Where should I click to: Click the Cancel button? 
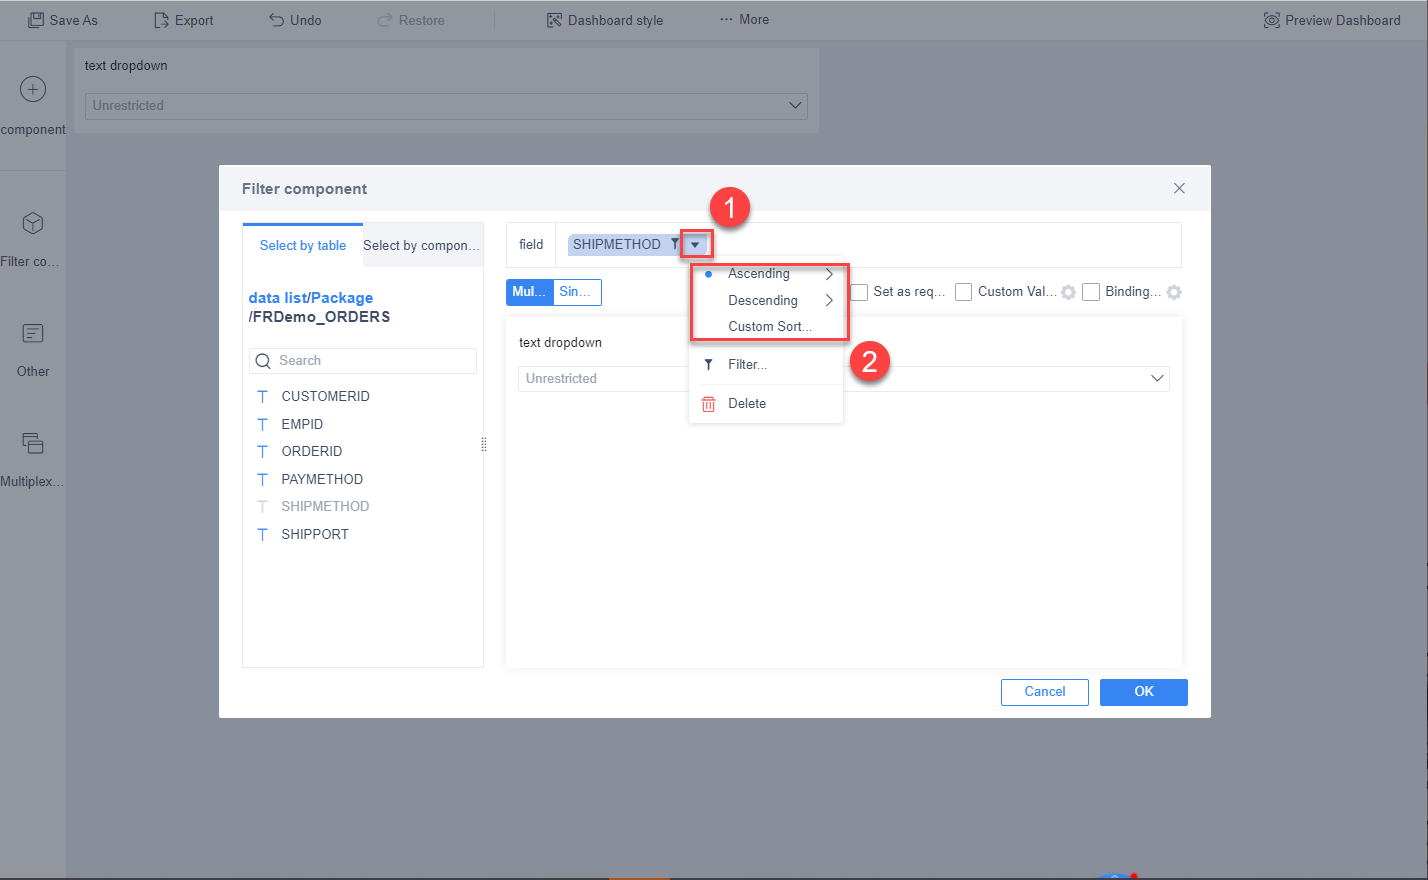point(1045,692)
